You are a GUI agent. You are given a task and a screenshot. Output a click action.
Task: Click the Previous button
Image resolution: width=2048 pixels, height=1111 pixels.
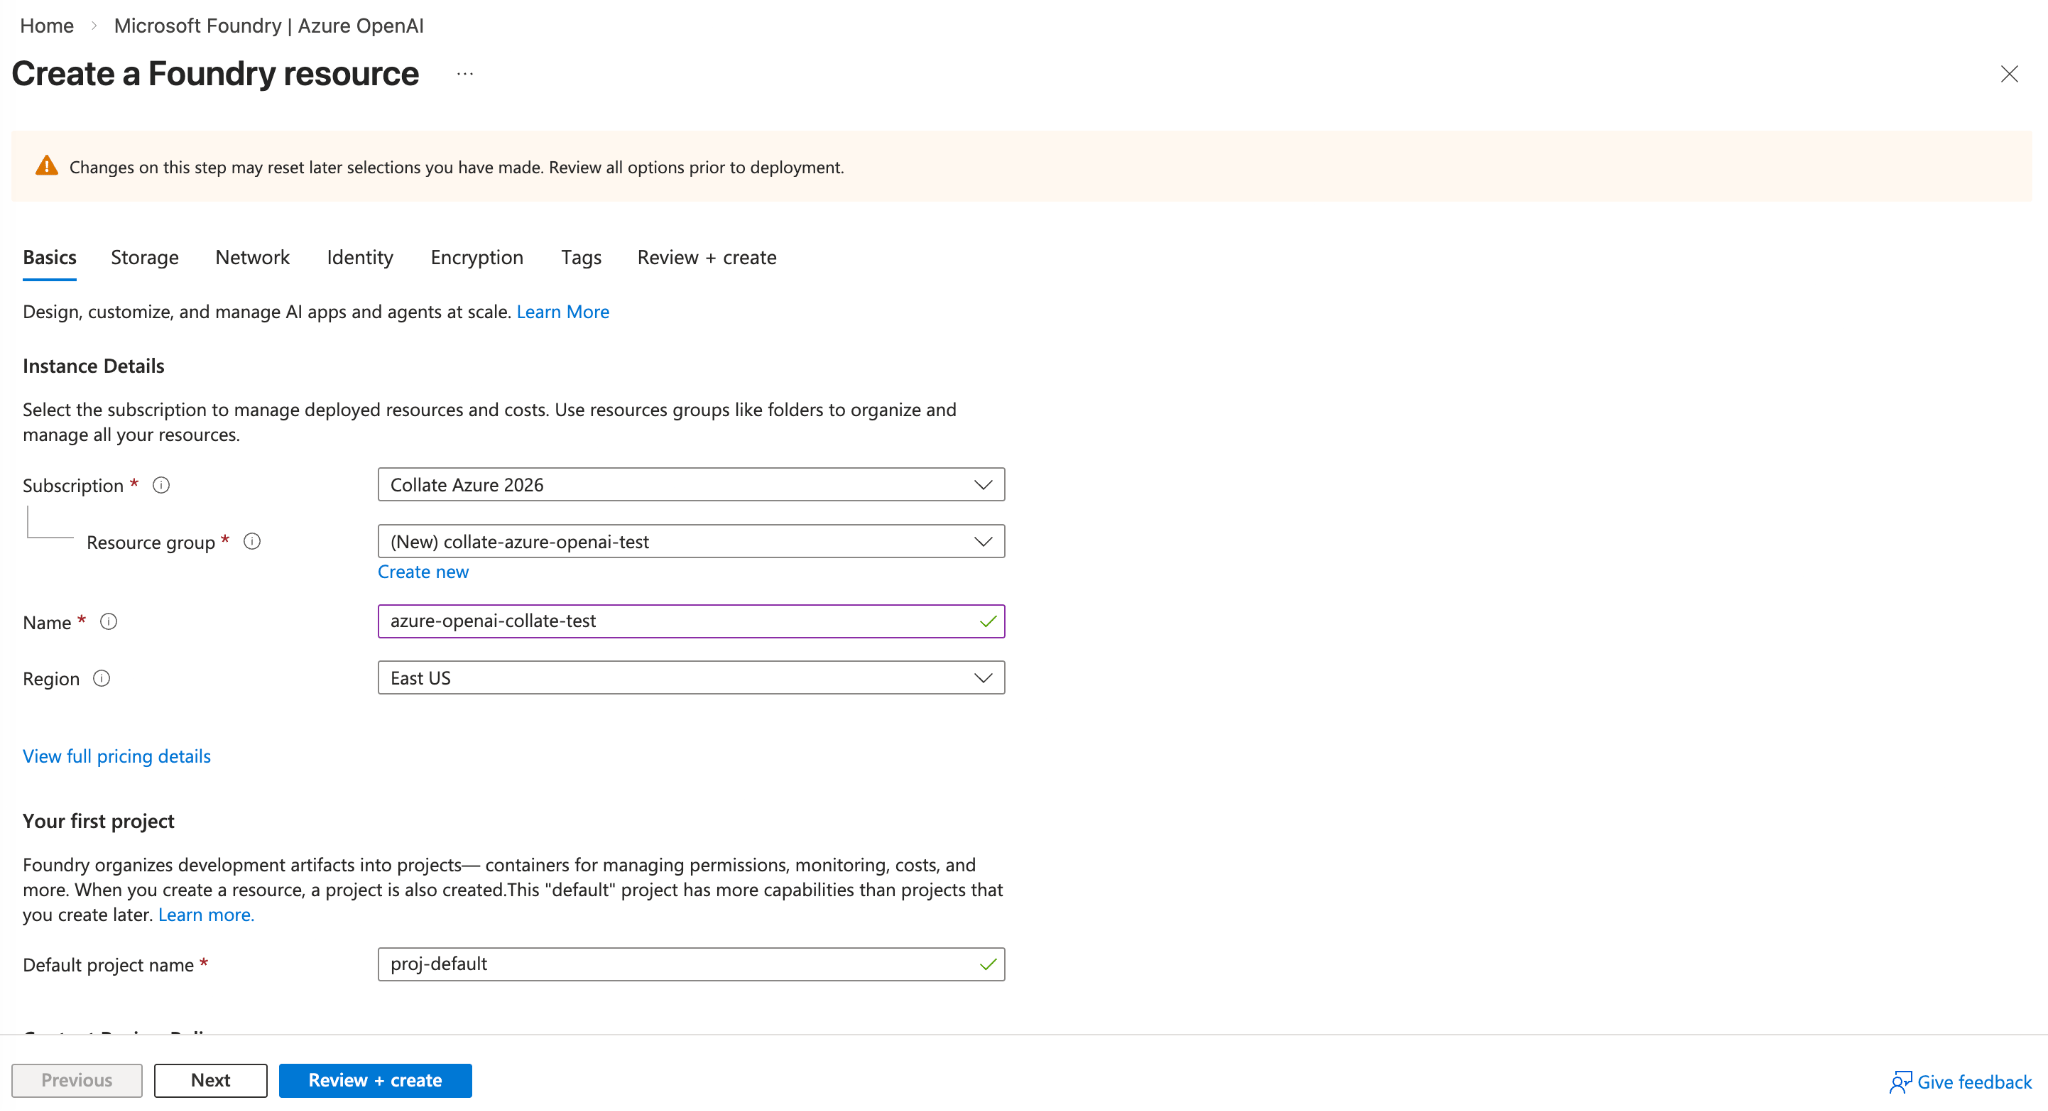(77, 1080)
